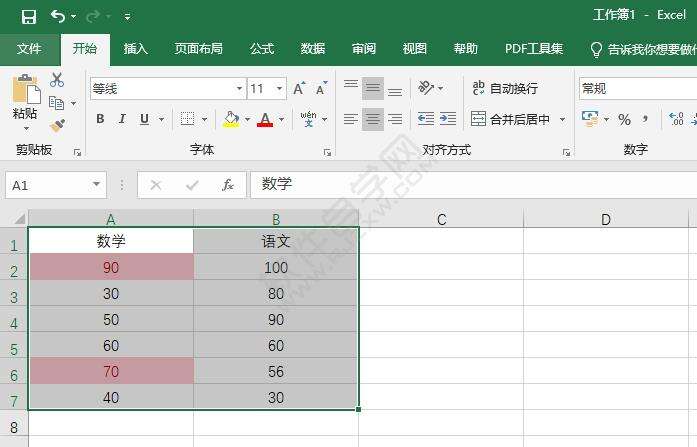
Task: Apply the red Font Color
Action: 265,119
